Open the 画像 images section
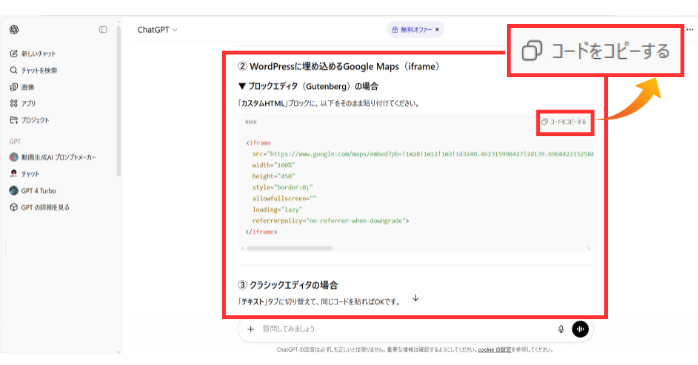 point(22,87)
